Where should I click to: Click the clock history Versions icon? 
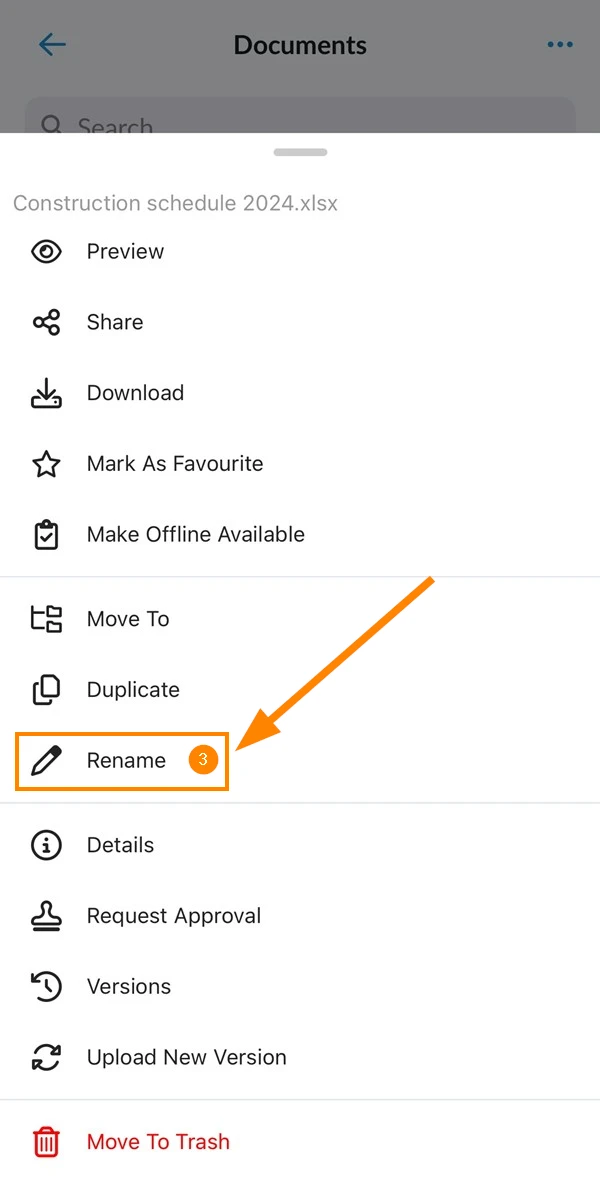click(47, 986)
